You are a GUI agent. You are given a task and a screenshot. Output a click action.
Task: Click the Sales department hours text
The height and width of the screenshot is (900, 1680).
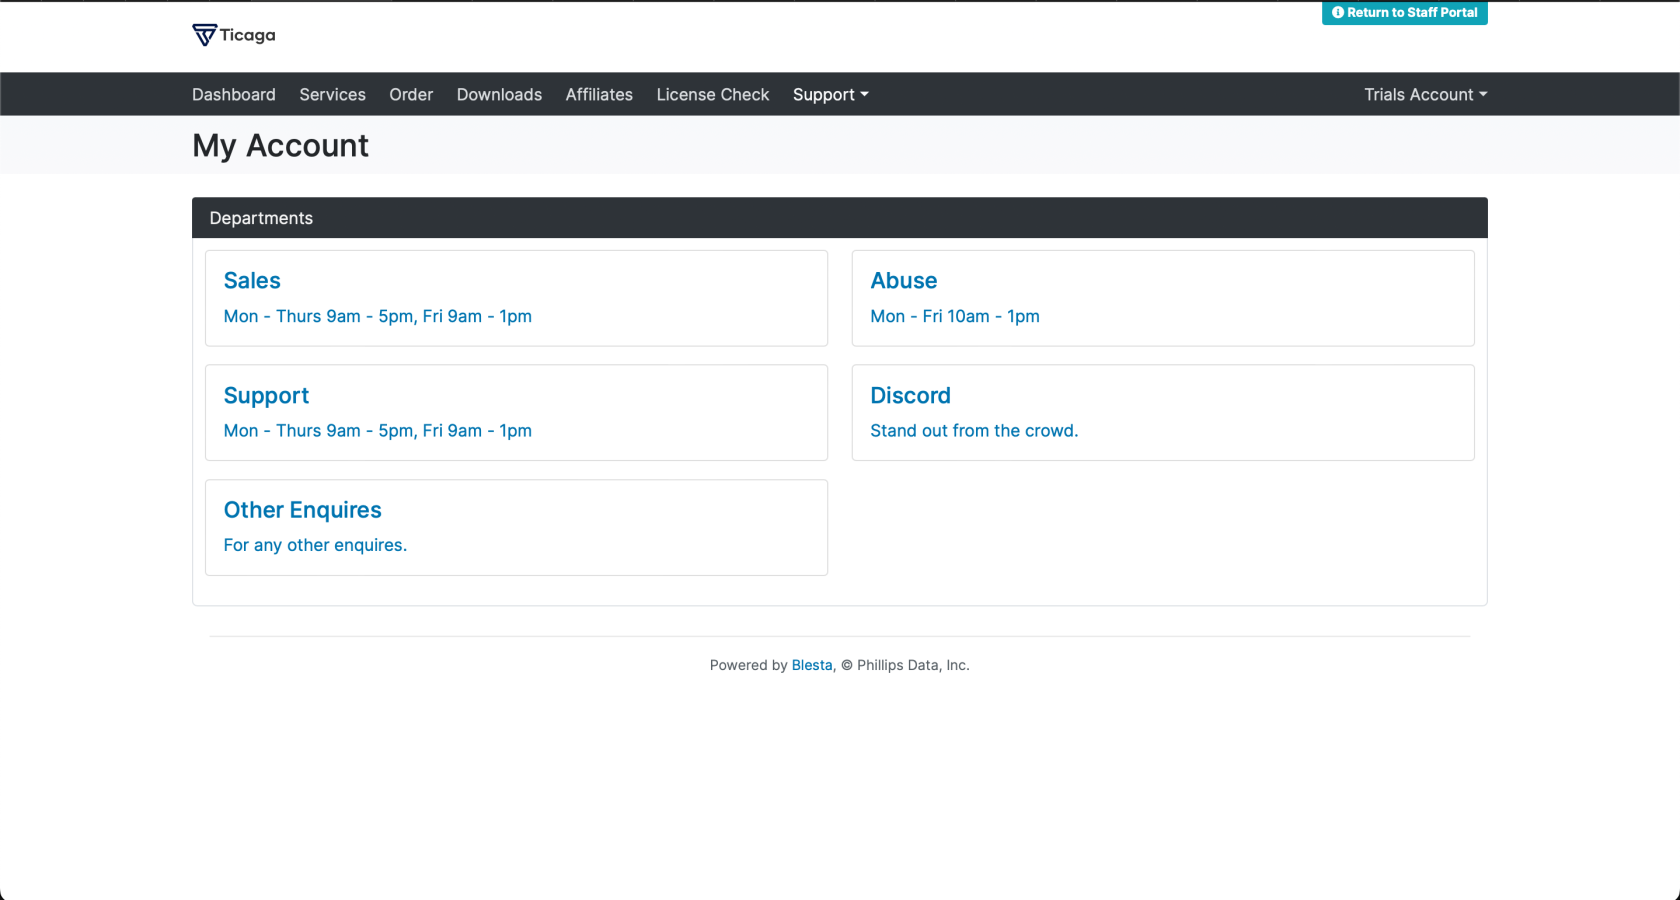[x=378, y=316]
